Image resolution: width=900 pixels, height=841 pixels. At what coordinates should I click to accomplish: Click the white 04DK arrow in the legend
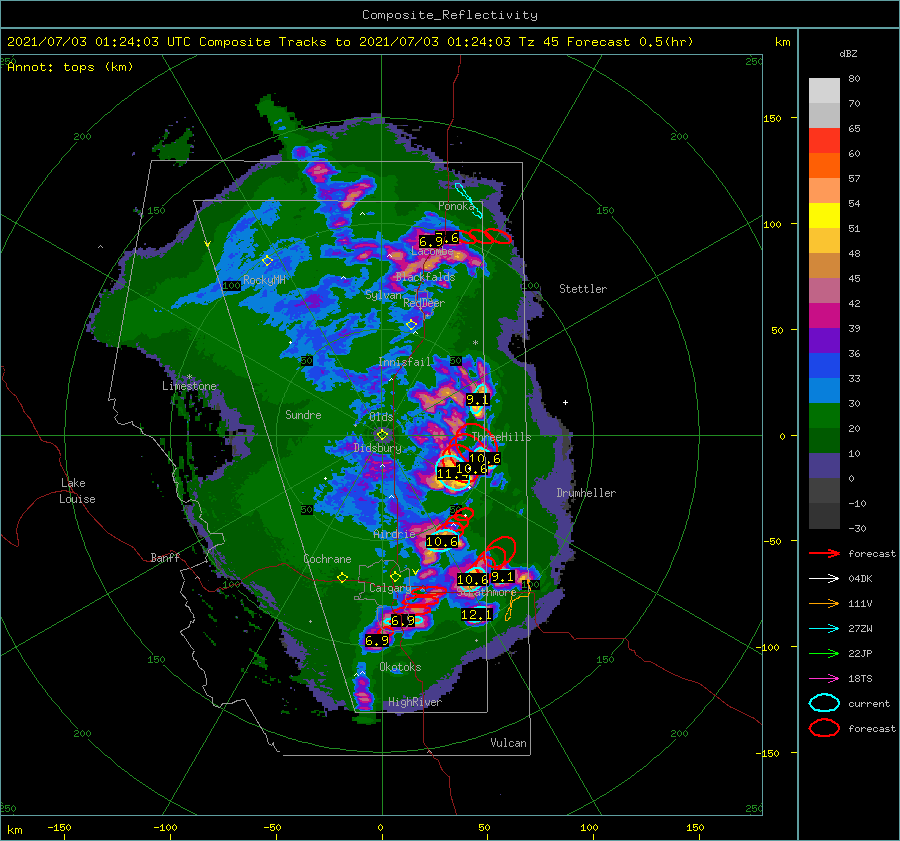pyautogui.click(x=824, y=578)
